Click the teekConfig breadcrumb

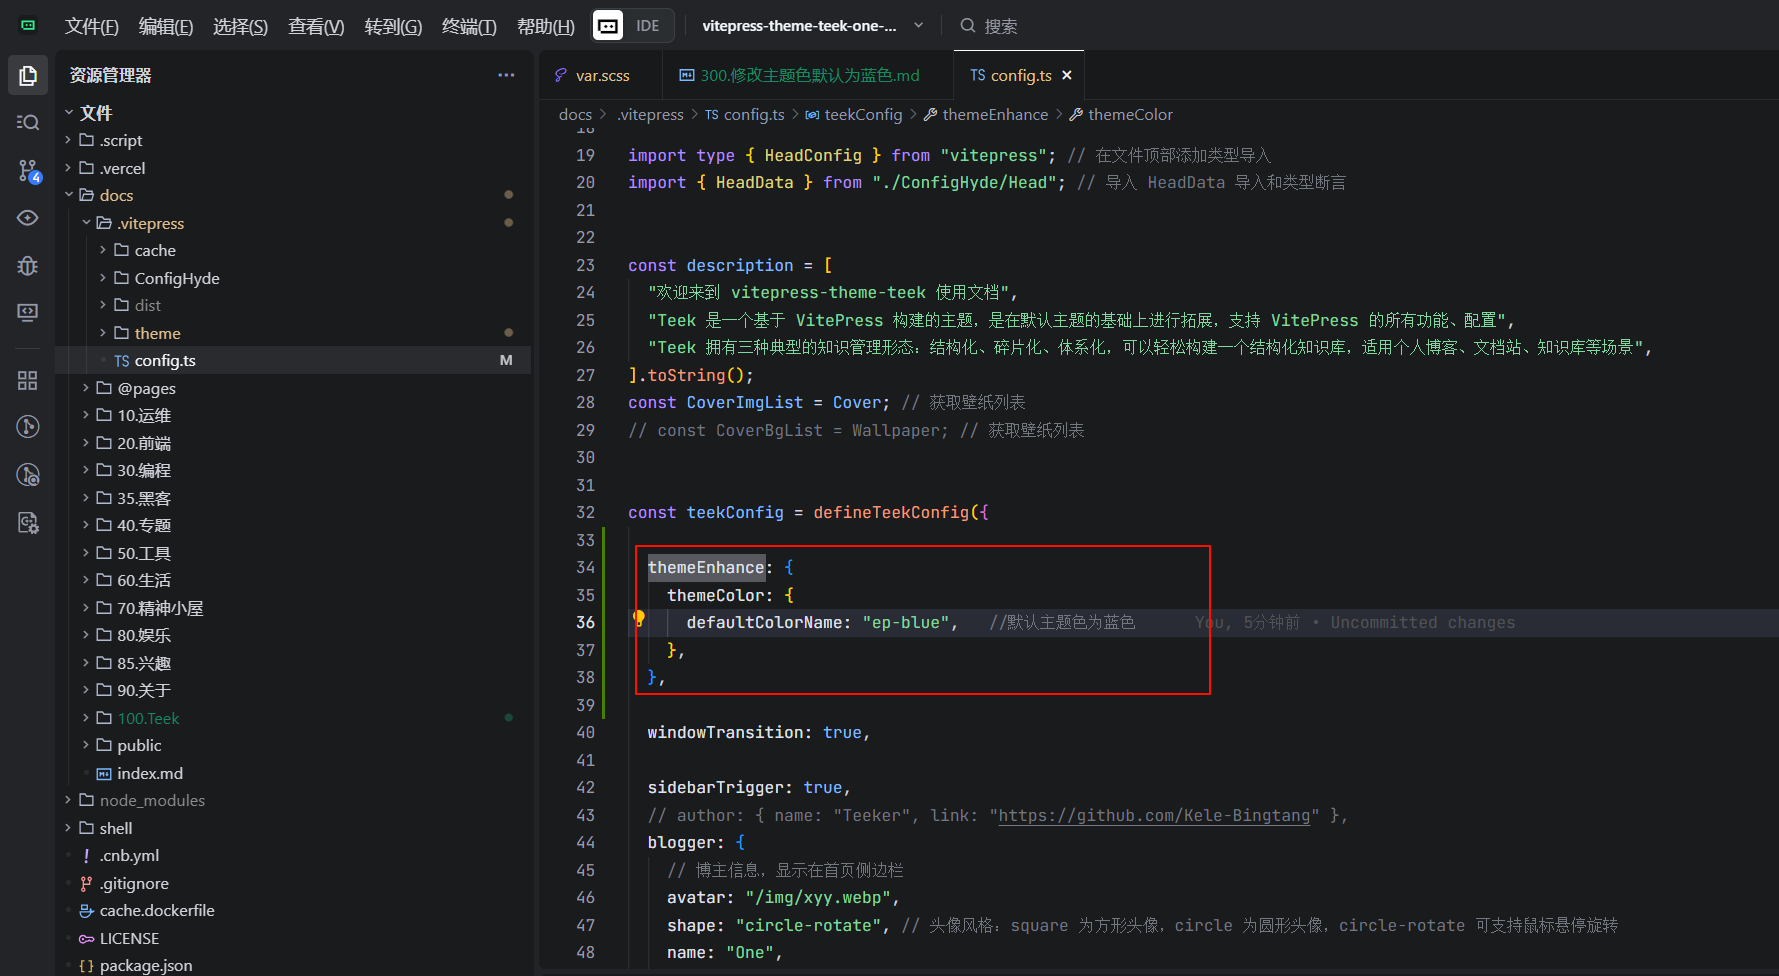pyautogui.click(x=863, y=115)
